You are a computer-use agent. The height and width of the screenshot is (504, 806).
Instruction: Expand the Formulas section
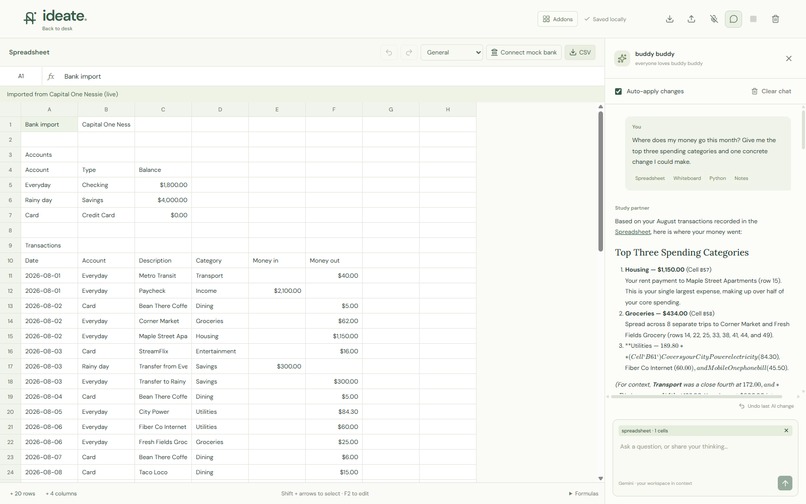(583, 494)
